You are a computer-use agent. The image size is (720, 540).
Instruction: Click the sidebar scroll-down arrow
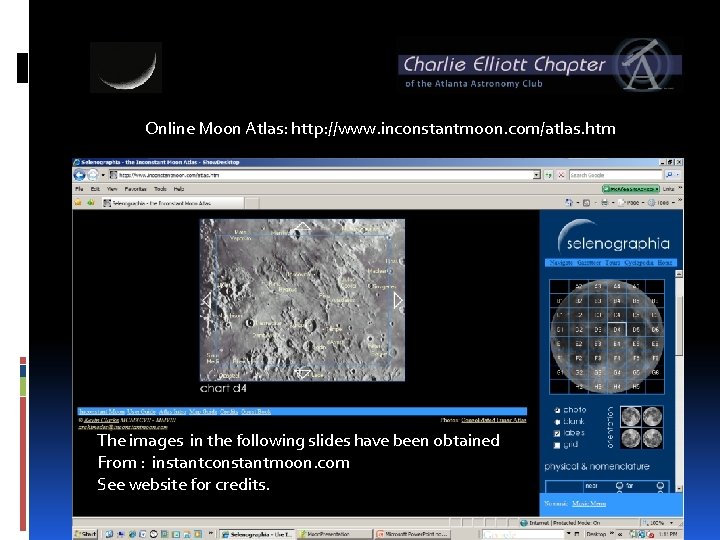679,489
